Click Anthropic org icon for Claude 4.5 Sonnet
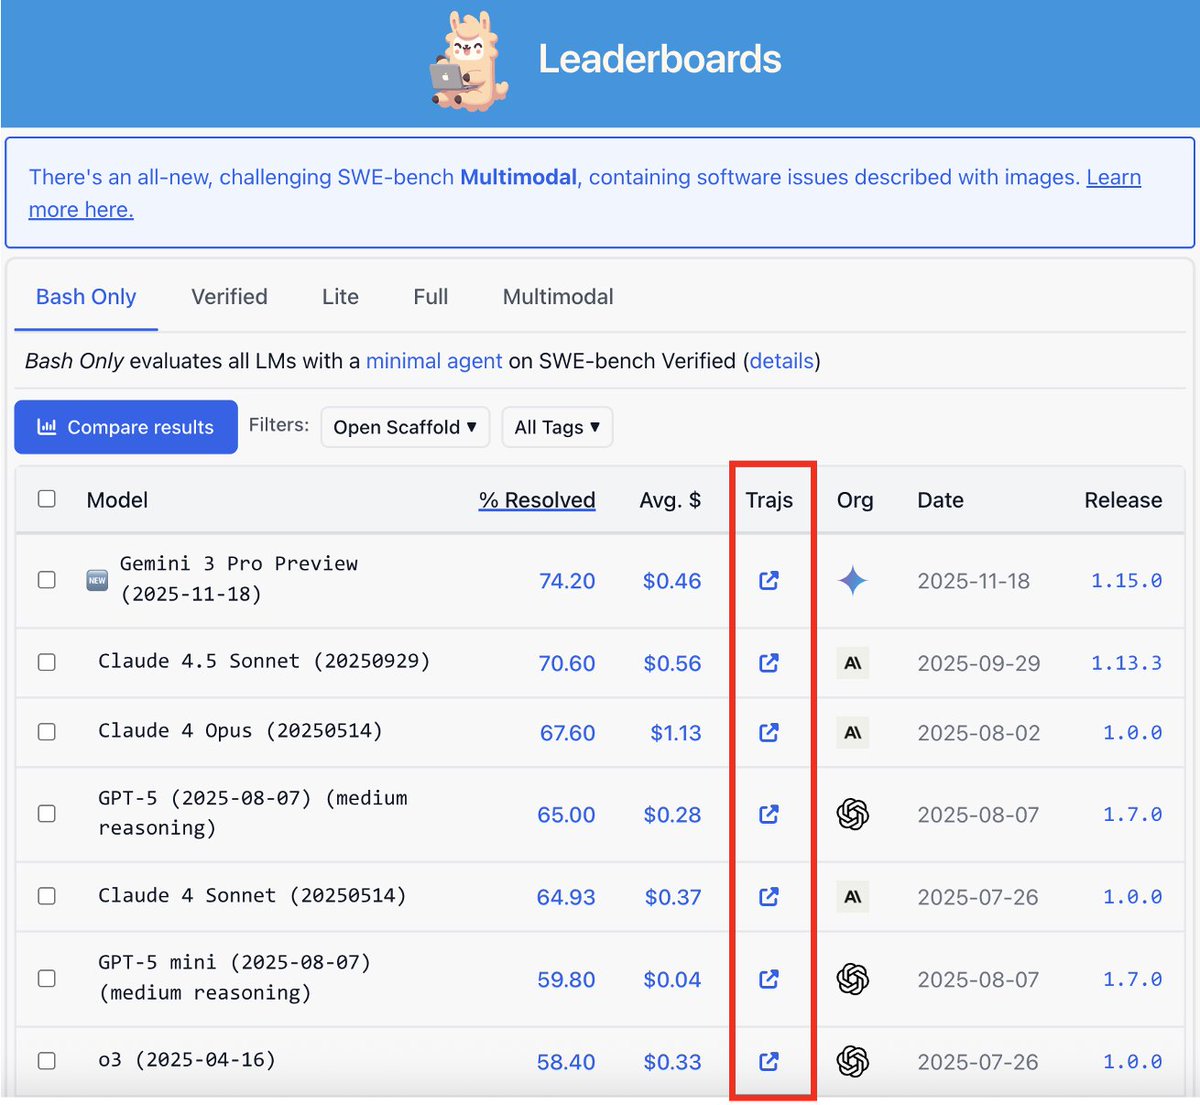Viewport: 1200px width, 1105px height. [853, 662]
